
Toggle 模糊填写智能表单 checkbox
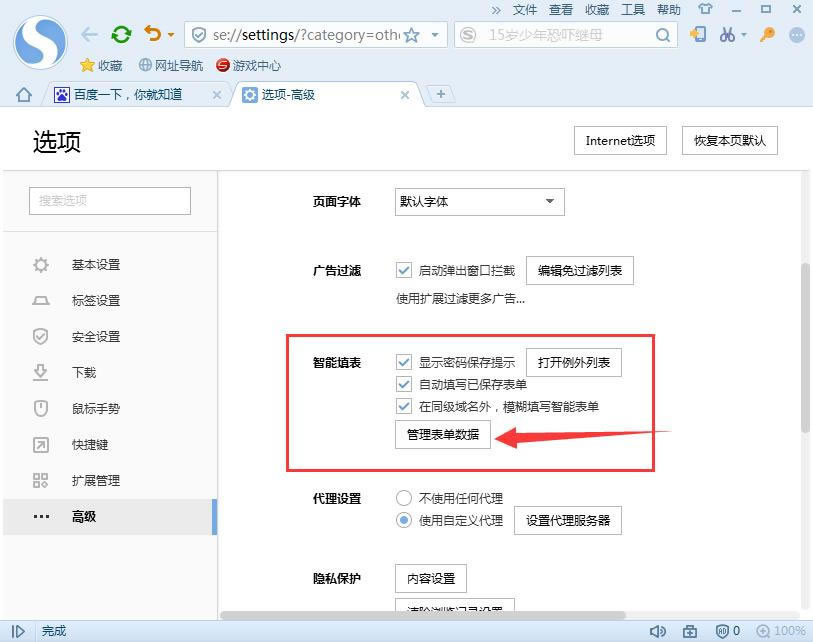pos(404,406)
